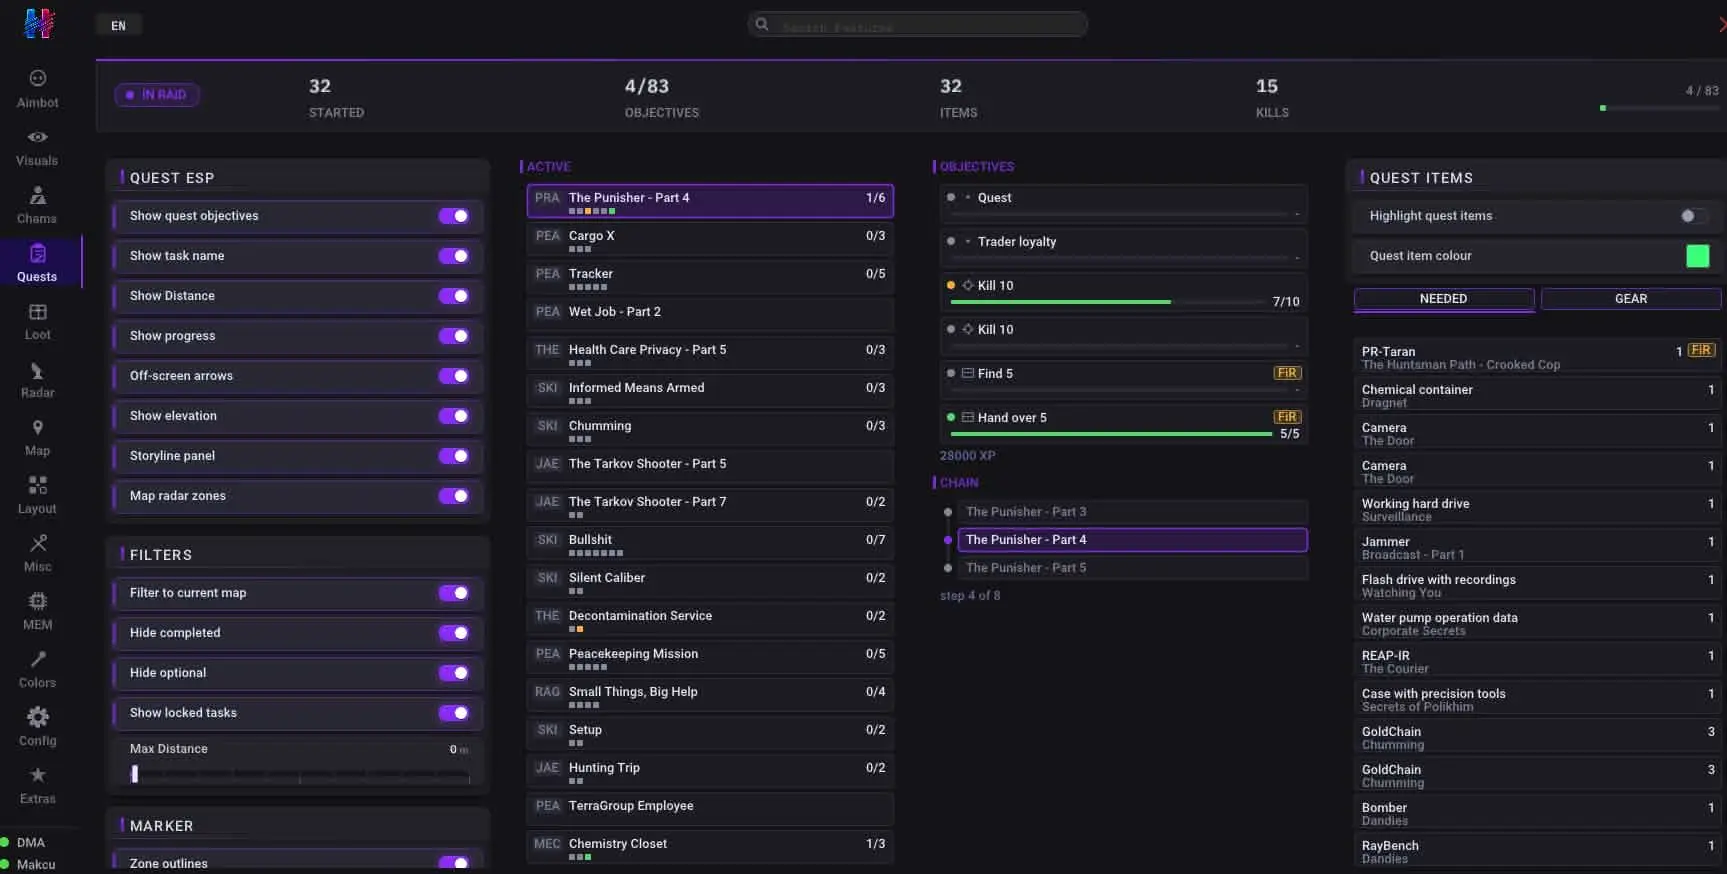Select The Punisher - Part 4 active quest
This screenshot has width=1727, height=874.
(710, 201)
